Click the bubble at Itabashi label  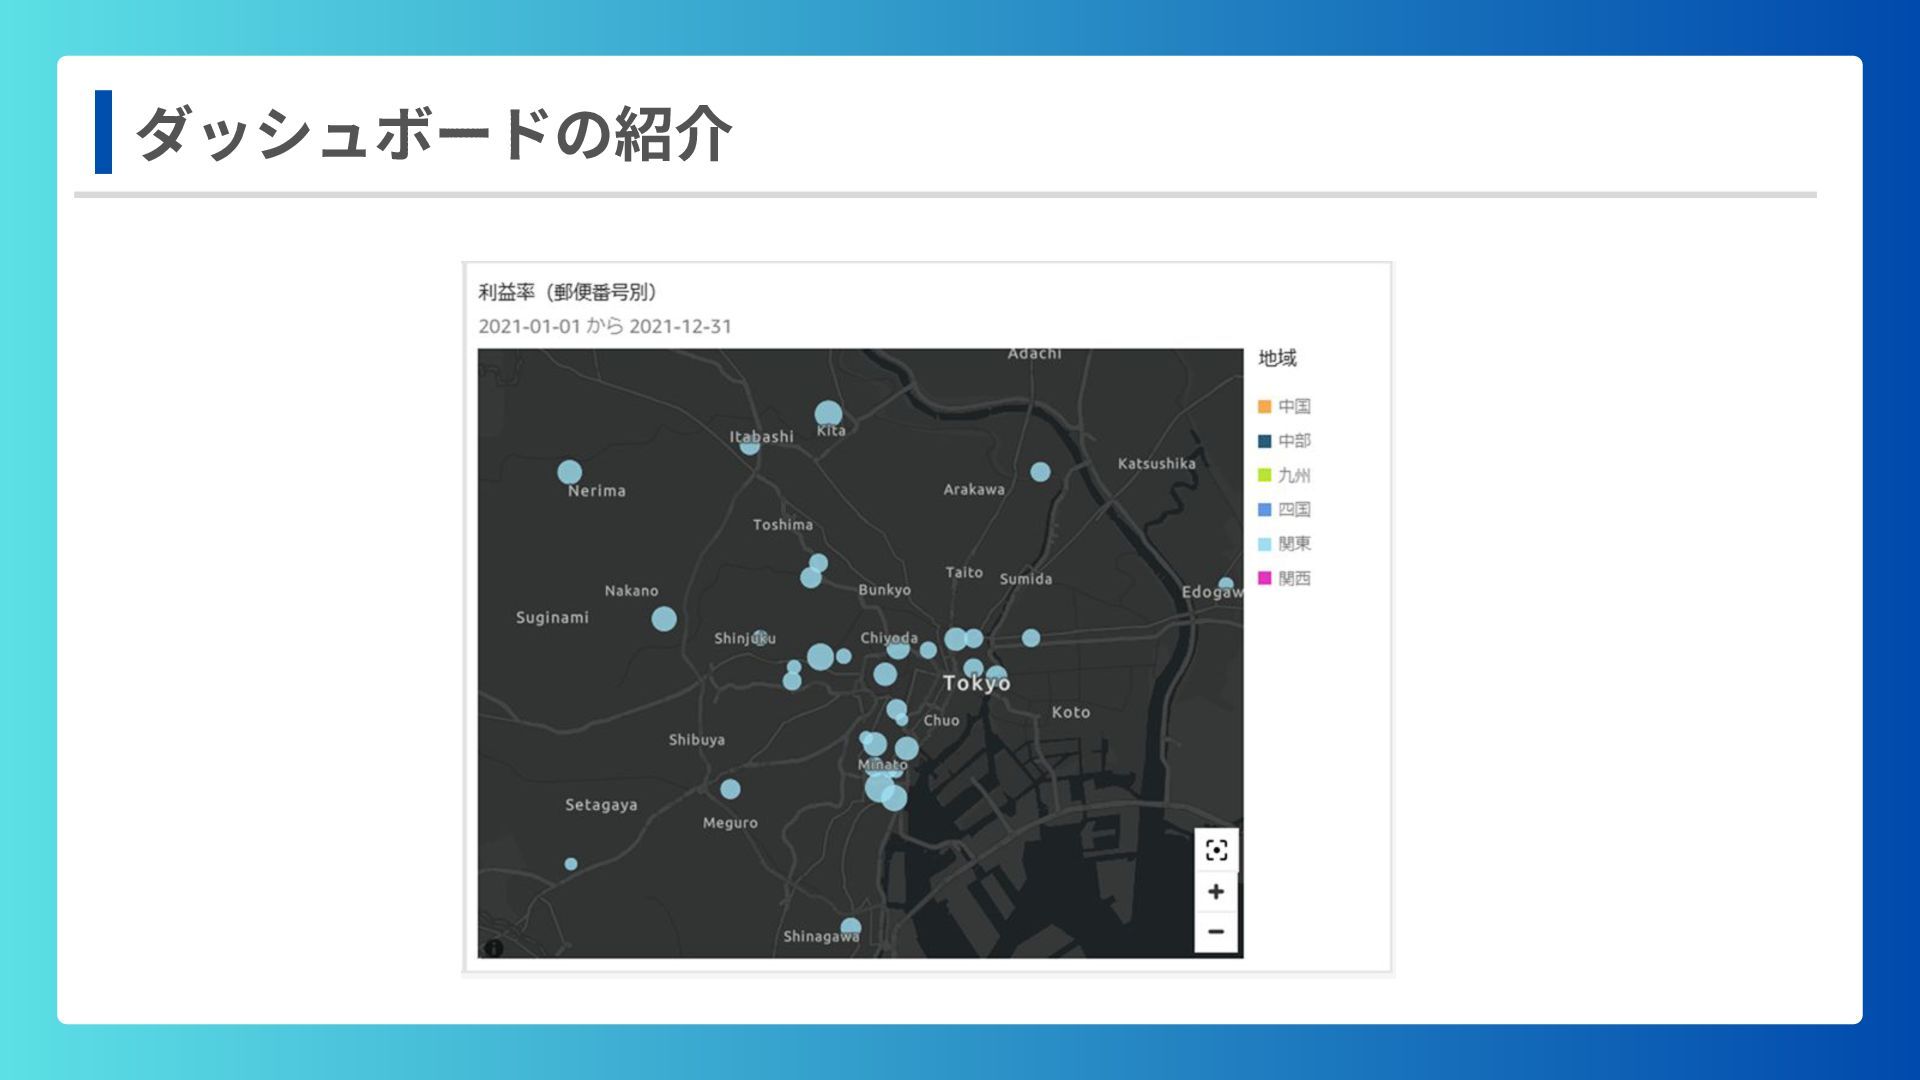click(x=749, y=446)
